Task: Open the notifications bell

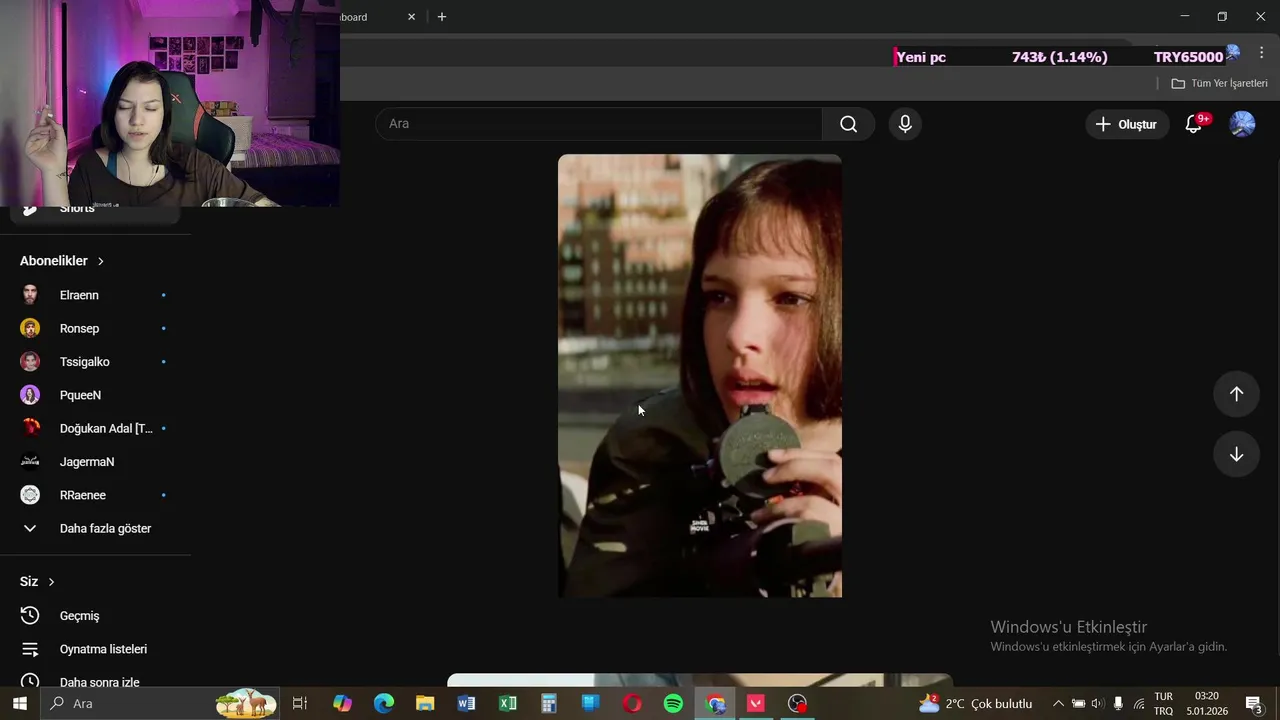Action: [x=1194, y=124]
